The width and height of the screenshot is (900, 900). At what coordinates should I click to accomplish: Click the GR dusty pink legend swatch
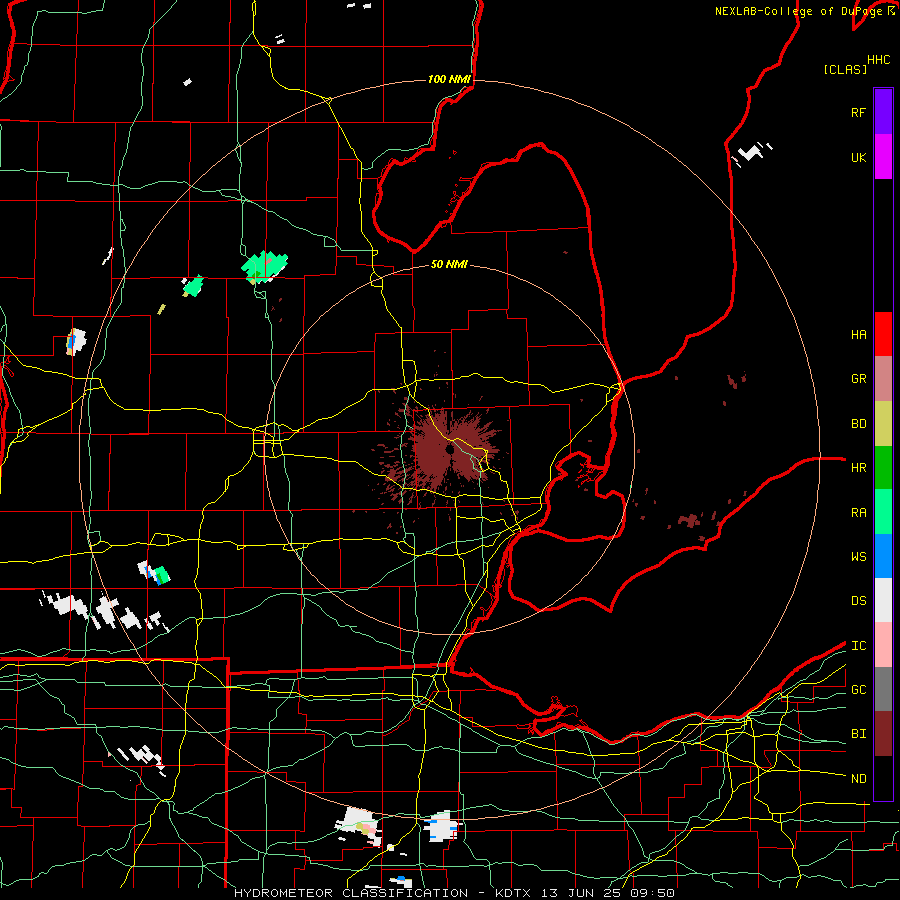coord(883,379)
